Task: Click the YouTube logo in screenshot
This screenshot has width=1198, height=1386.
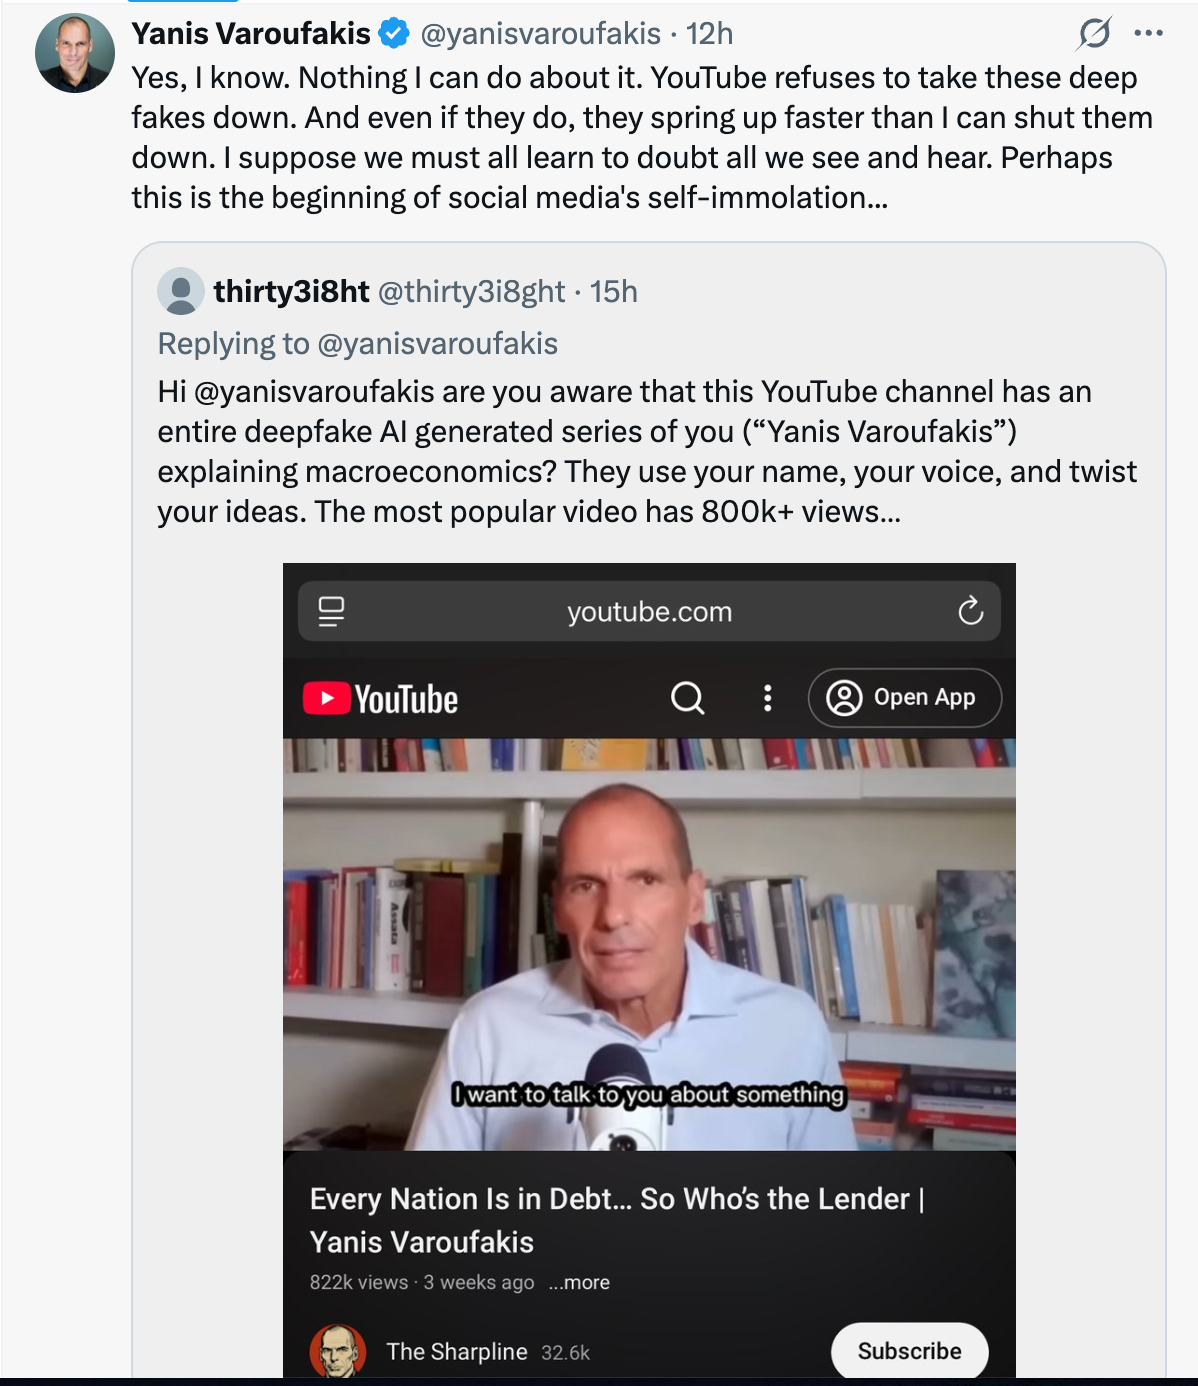Action: point(381,698)
